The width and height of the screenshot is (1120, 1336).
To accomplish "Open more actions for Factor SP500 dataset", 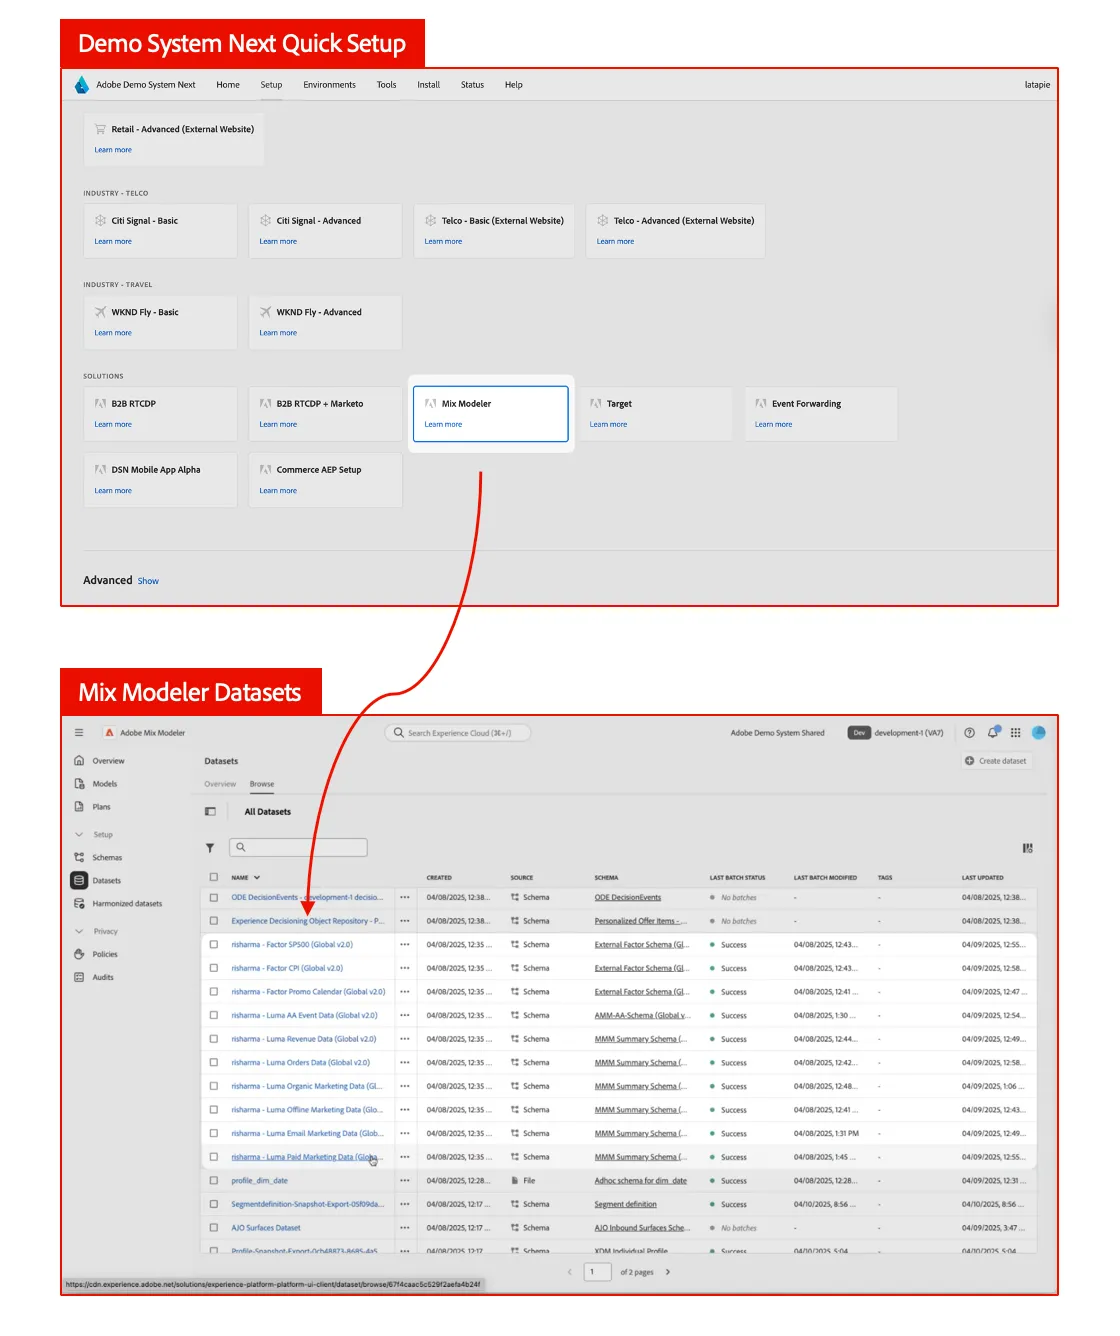I will [405, 945].
